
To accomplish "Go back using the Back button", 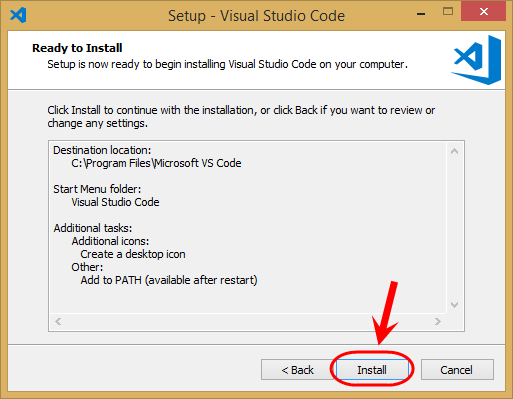I will point(297,370).
